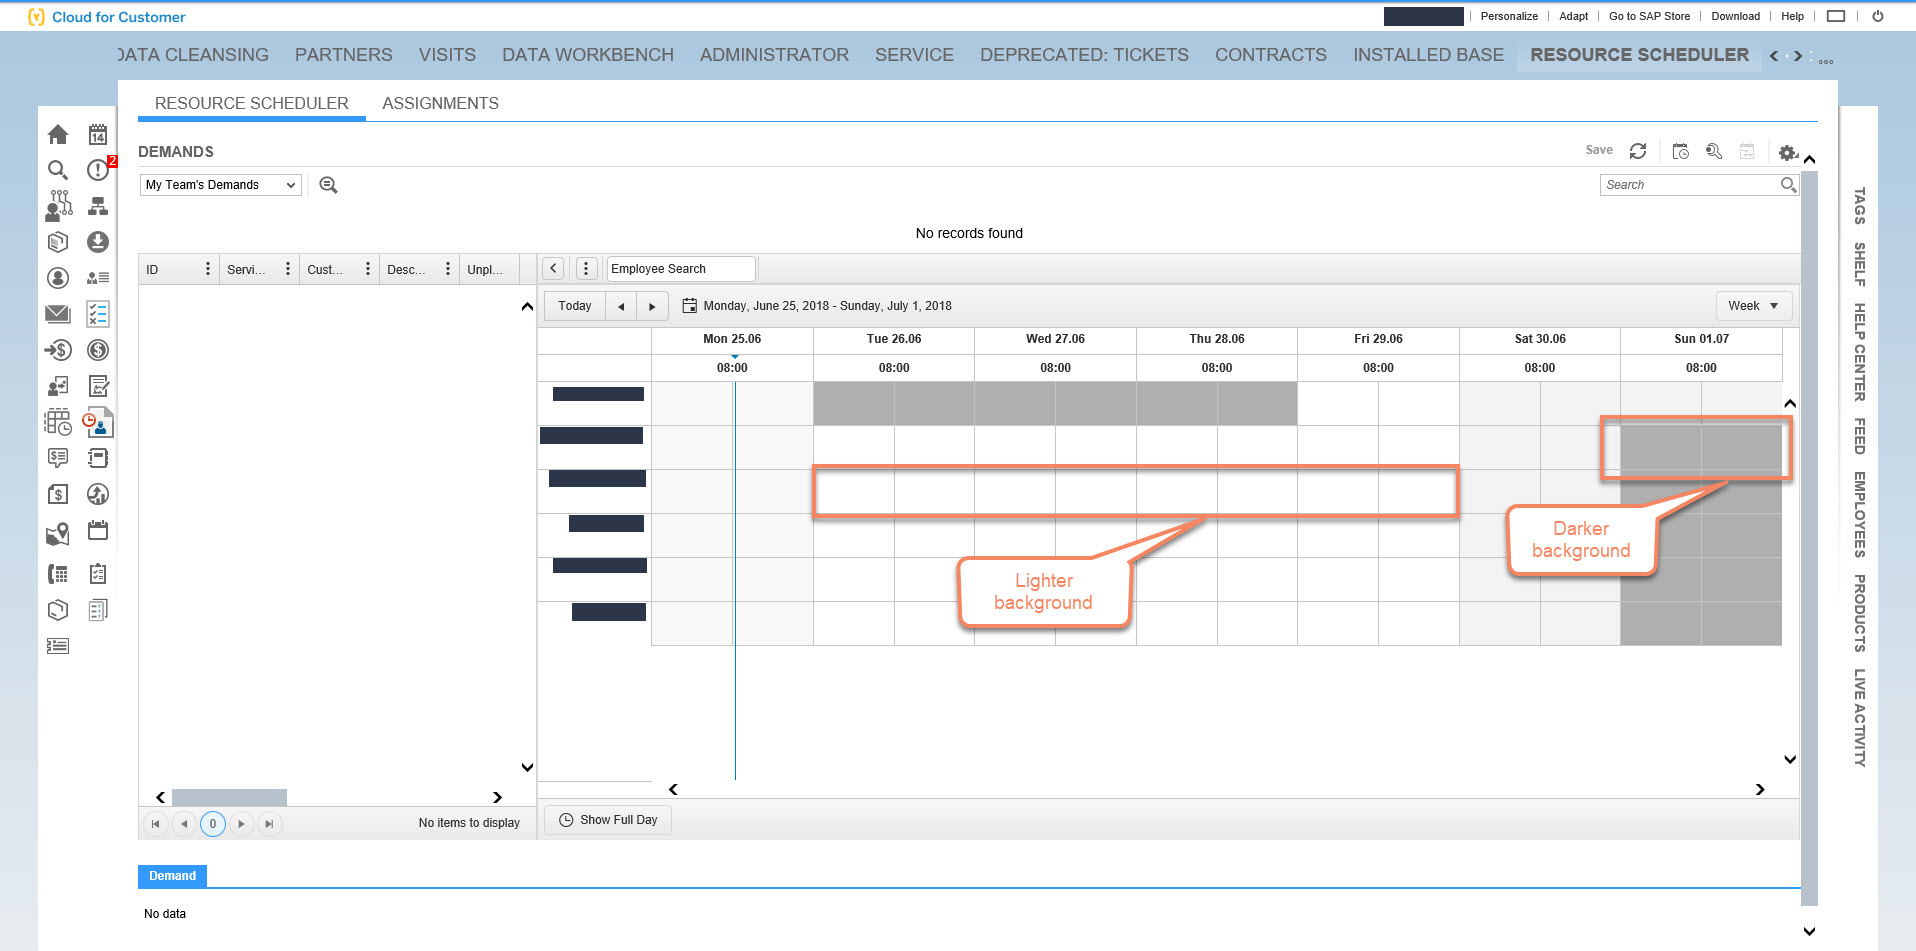This screenshot has height=951, width=1916.
Task: Click the calendar with clock toolbar icon
Action: pos(1680,151)
